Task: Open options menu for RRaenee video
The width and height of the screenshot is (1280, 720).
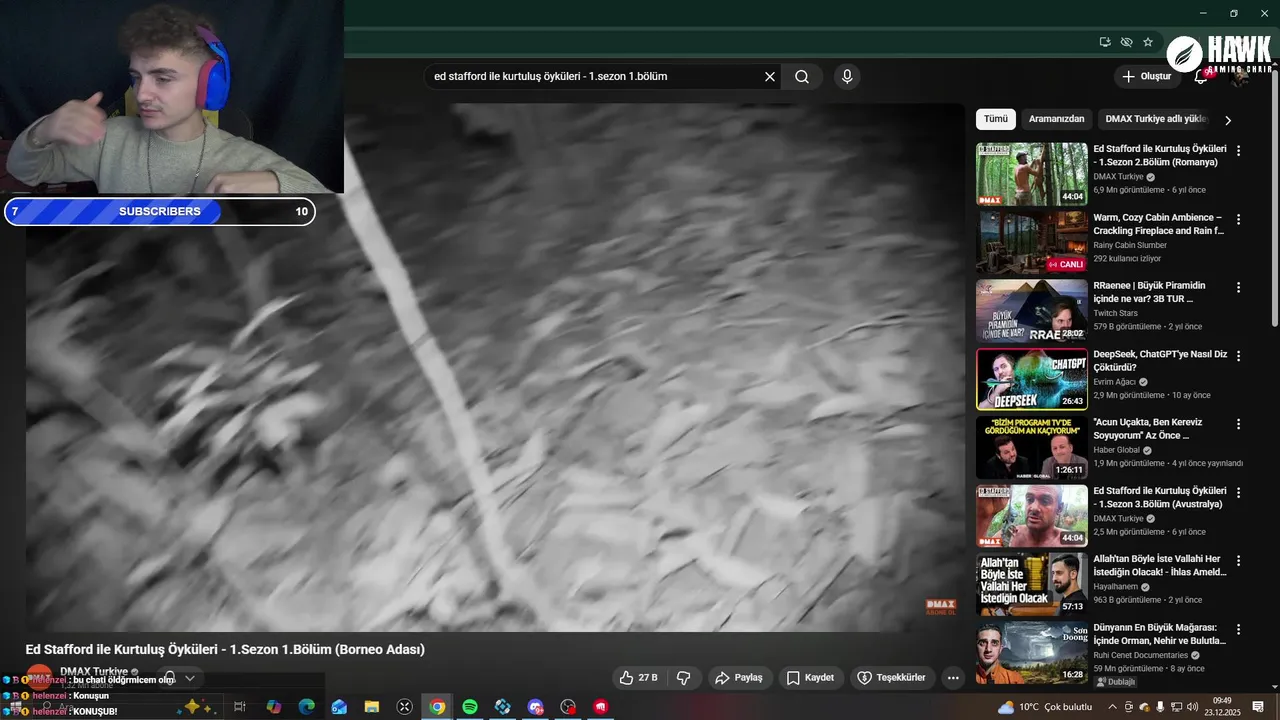Action: coord(1239,287)
